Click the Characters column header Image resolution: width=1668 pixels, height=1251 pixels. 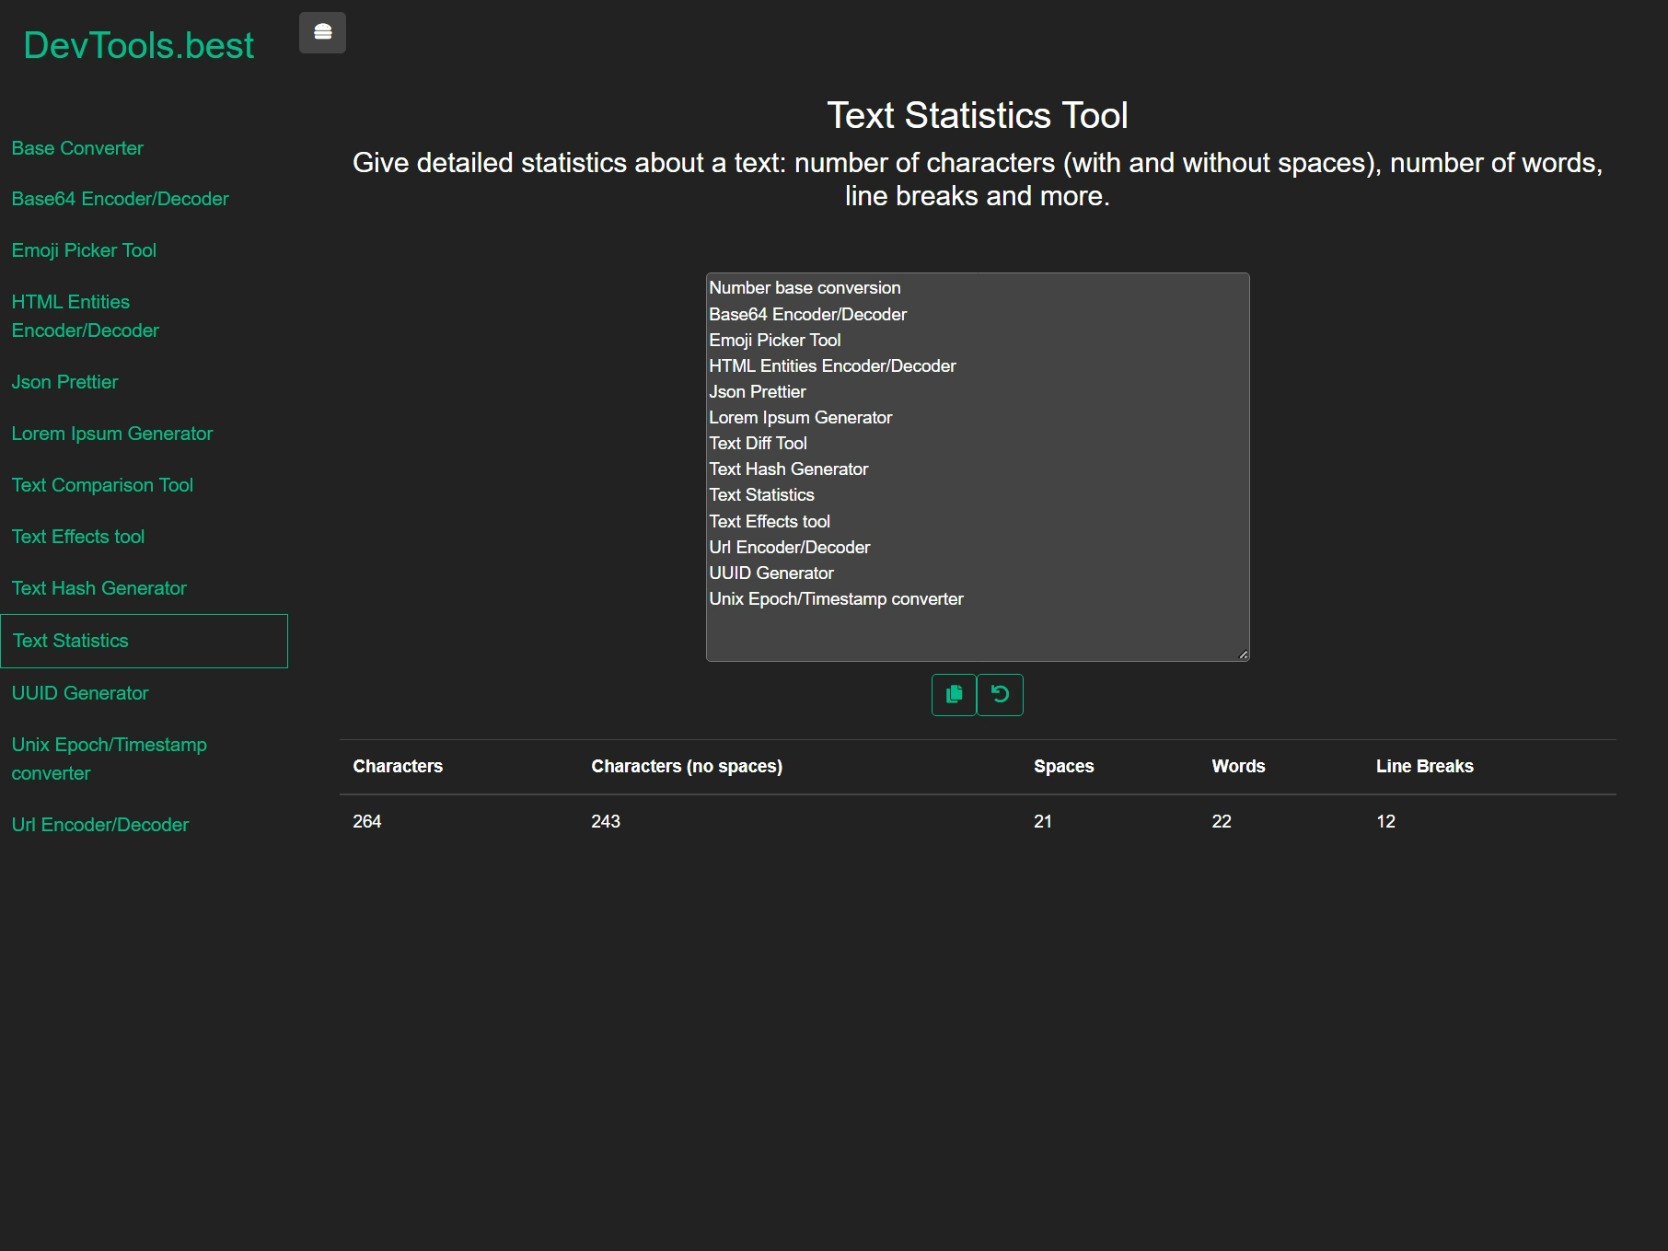(398, 766)
